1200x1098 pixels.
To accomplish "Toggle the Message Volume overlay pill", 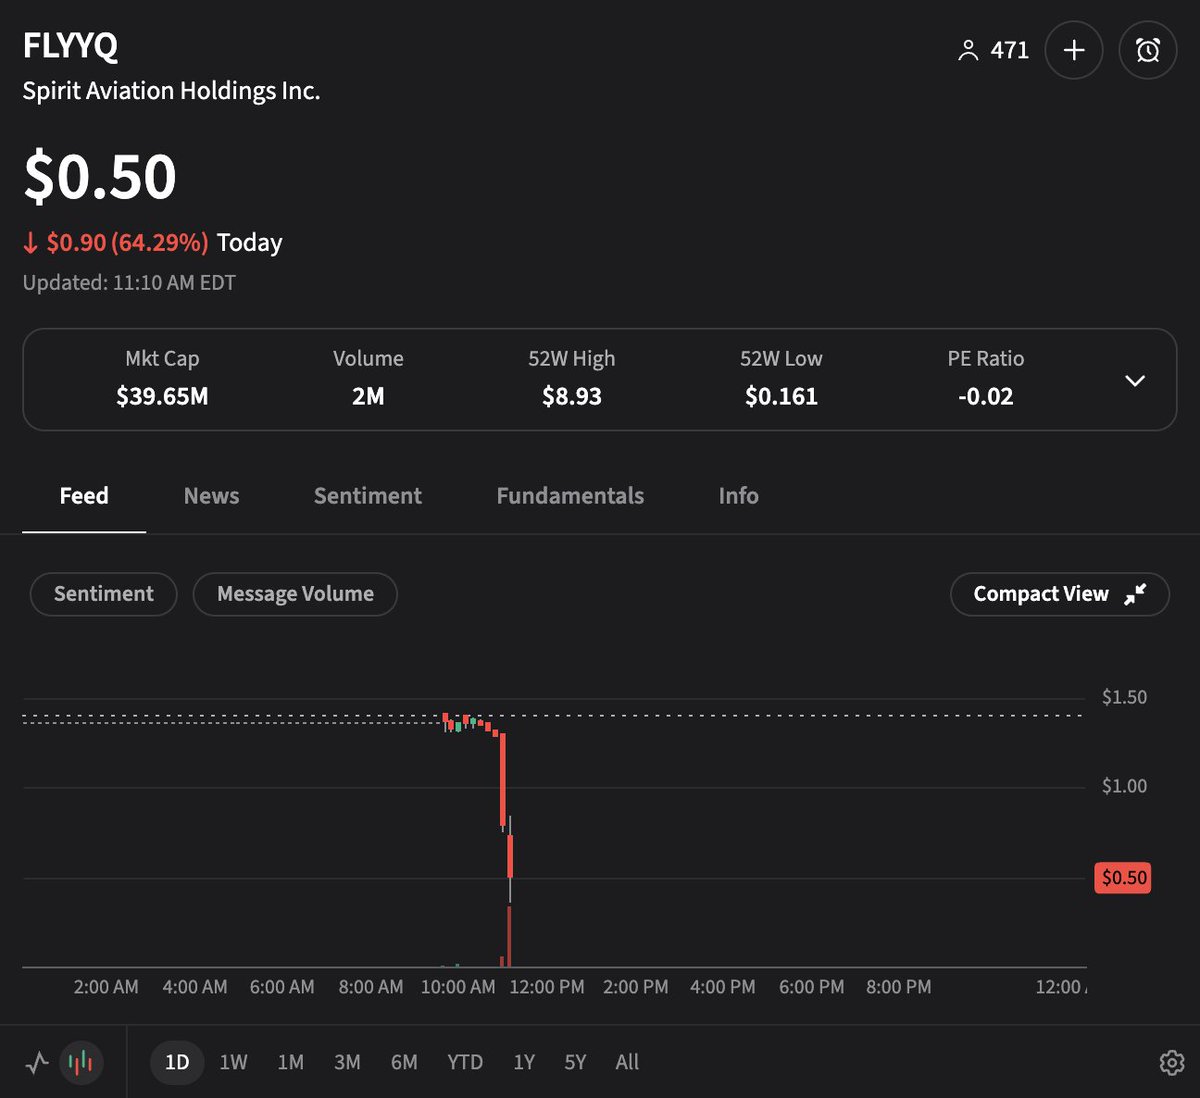I will [x=295, y=594].
